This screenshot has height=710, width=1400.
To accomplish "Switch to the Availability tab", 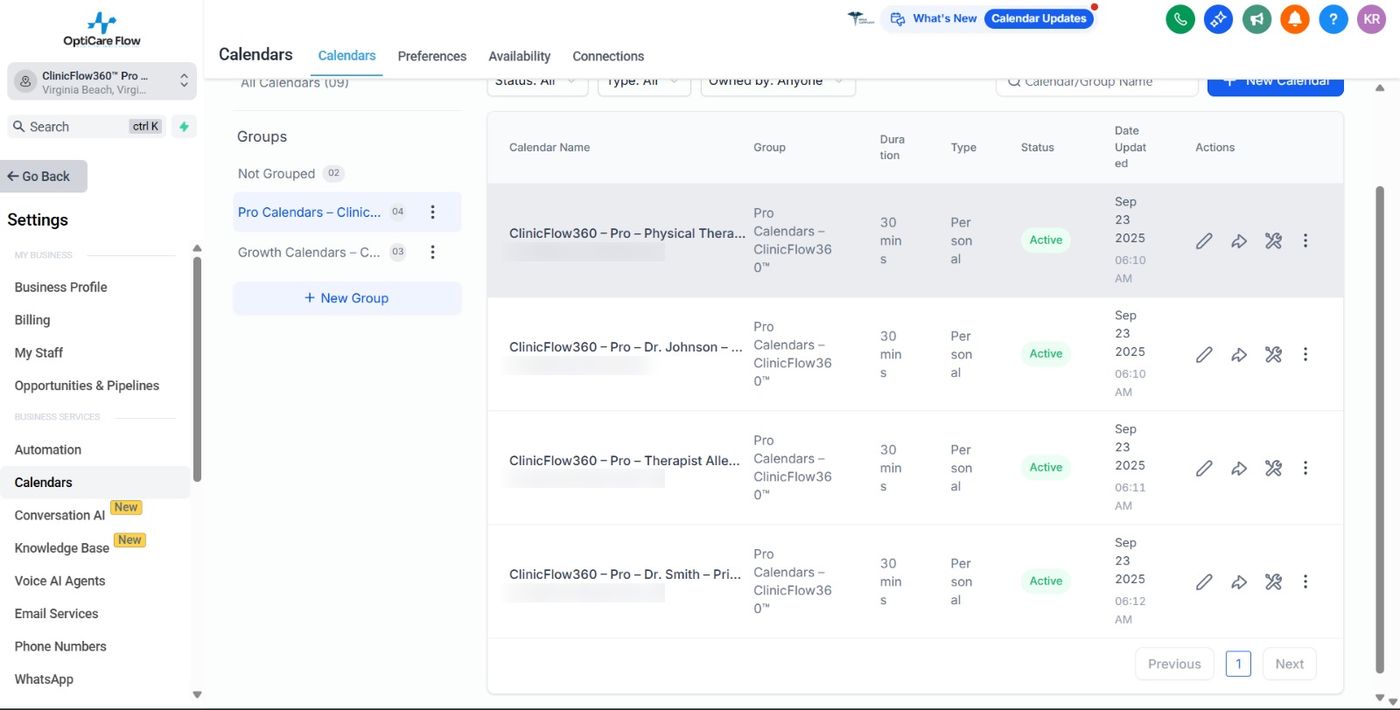I will [x=519, y=56].
